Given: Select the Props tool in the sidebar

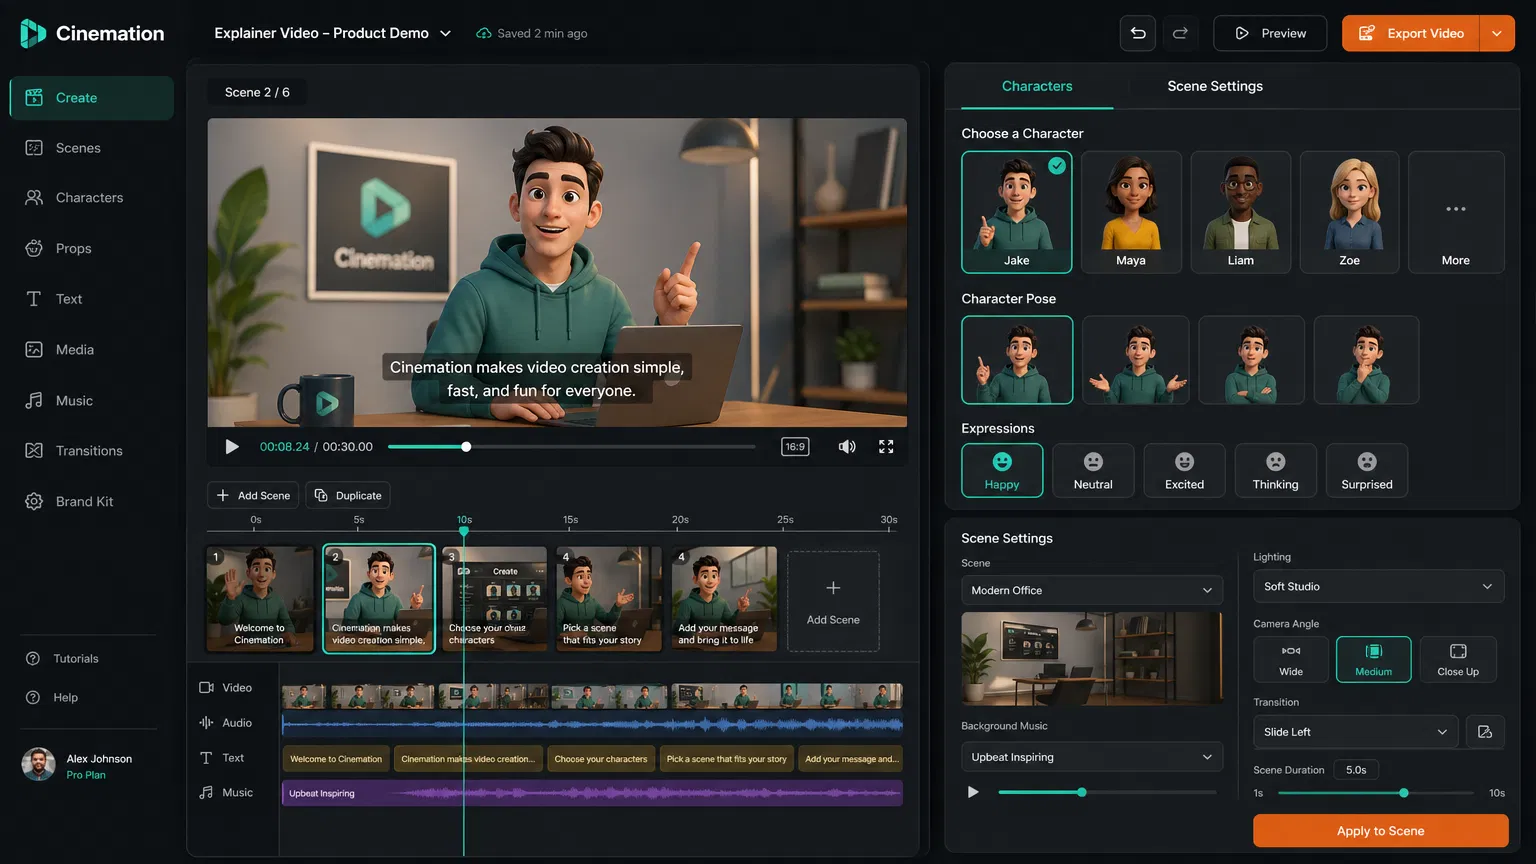Looking at the screenshot, I should [74, 248].
